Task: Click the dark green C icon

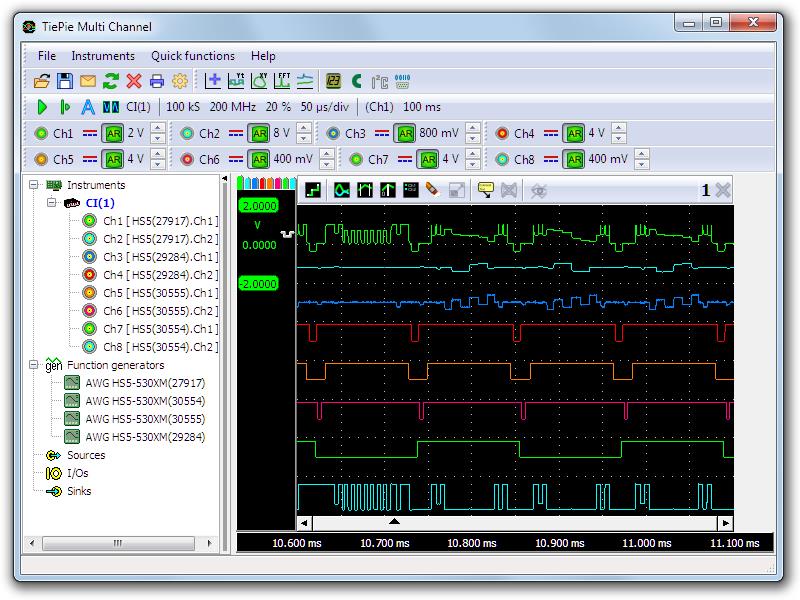Action: 357,81
